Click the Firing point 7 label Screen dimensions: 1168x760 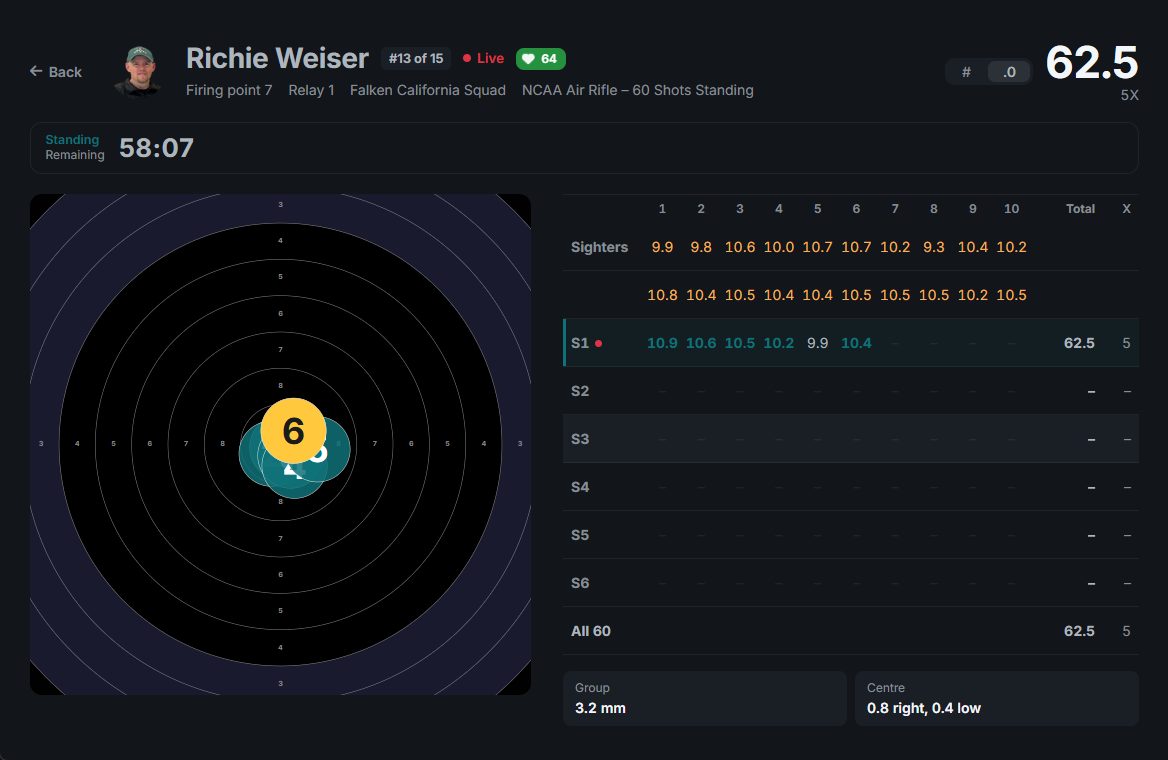click(229, 90)
